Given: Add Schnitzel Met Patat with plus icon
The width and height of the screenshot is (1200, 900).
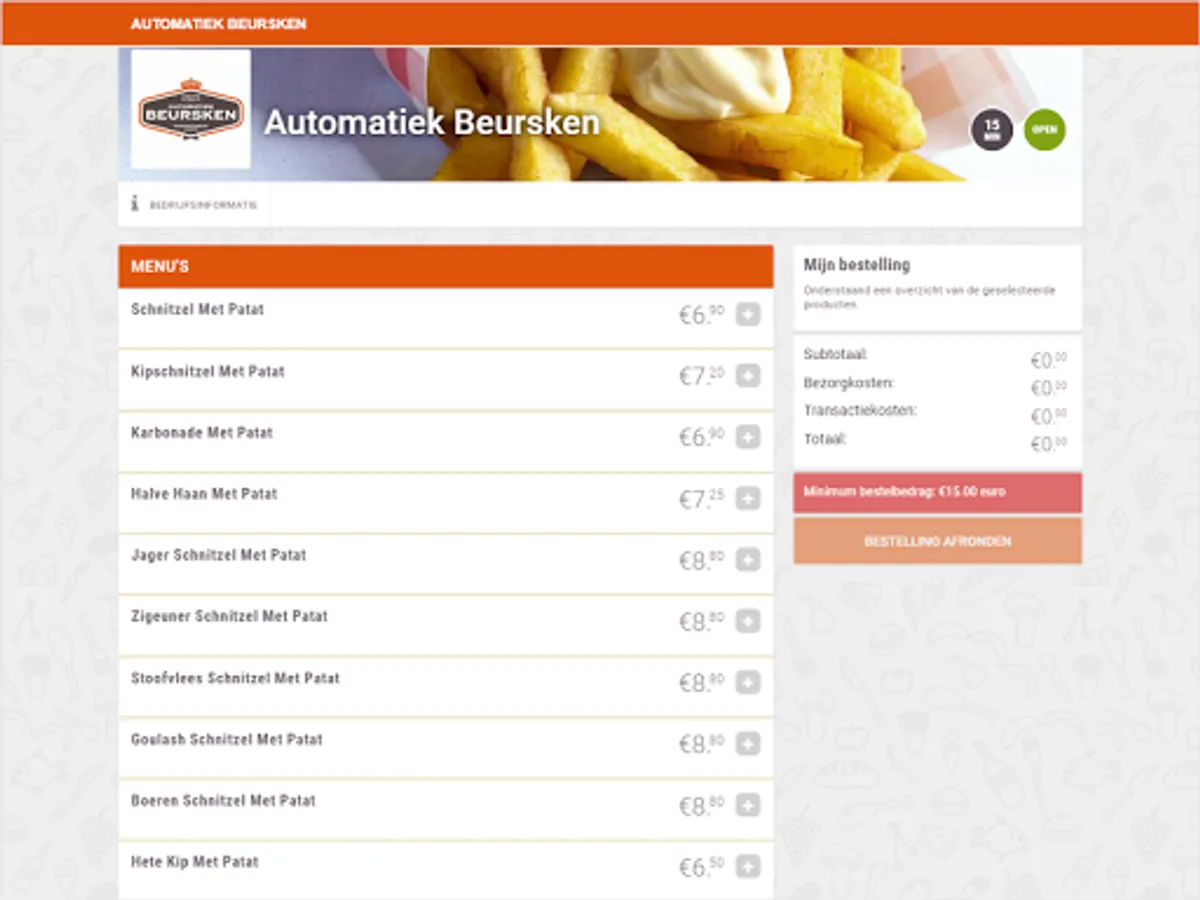Looking at the screenshot, I should click(748, 315).
